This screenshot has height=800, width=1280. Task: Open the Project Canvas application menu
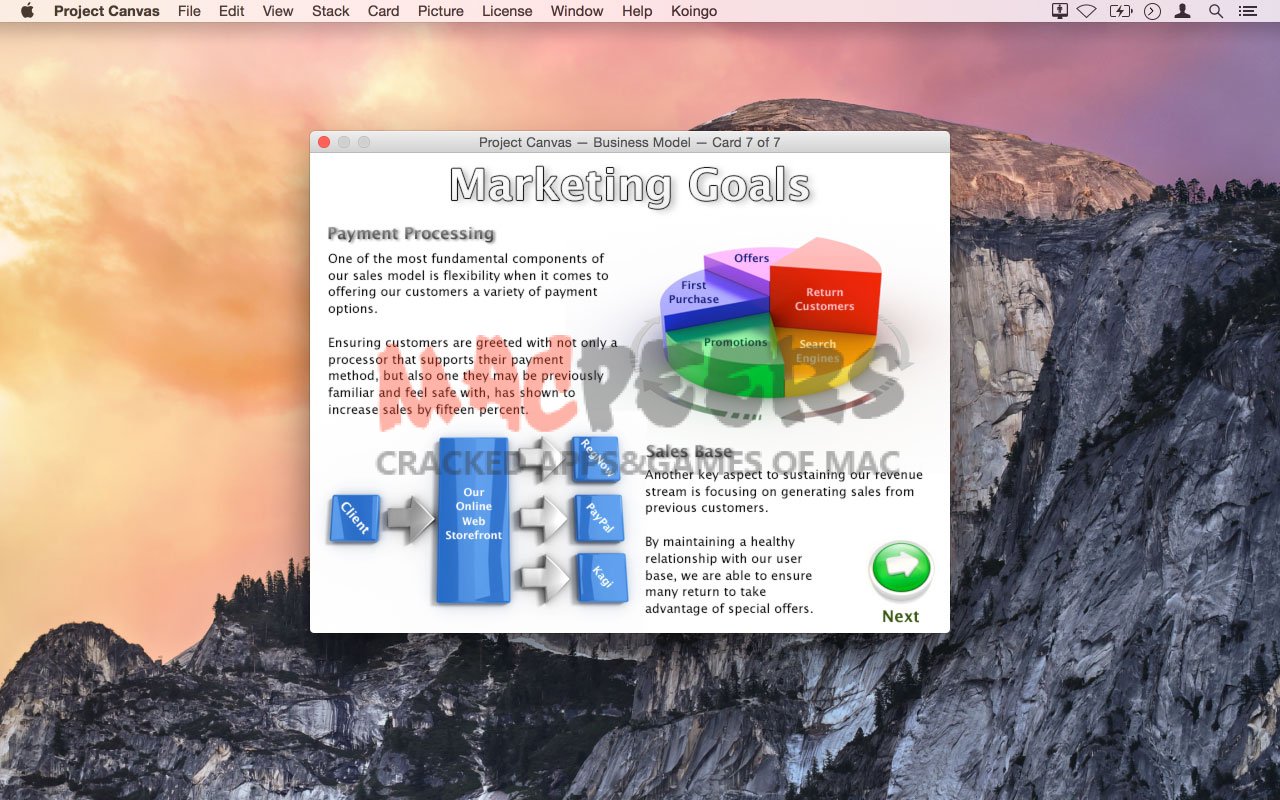tap(107, 11)
